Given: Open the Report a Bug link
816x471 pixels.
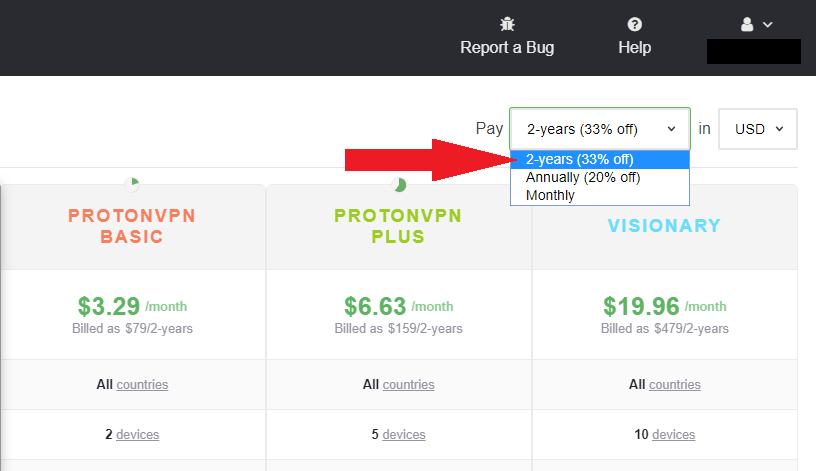Looking at the screenshot, I should coord(507,47).
